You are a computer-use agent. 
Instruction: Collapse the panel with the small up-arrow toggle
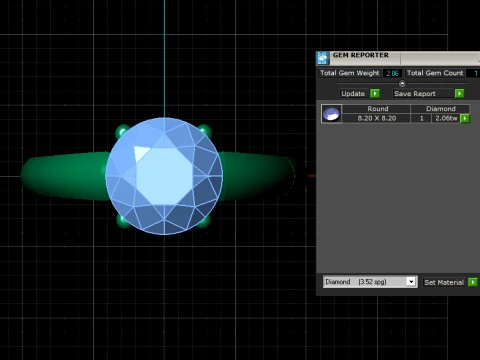tap(402, 83)
